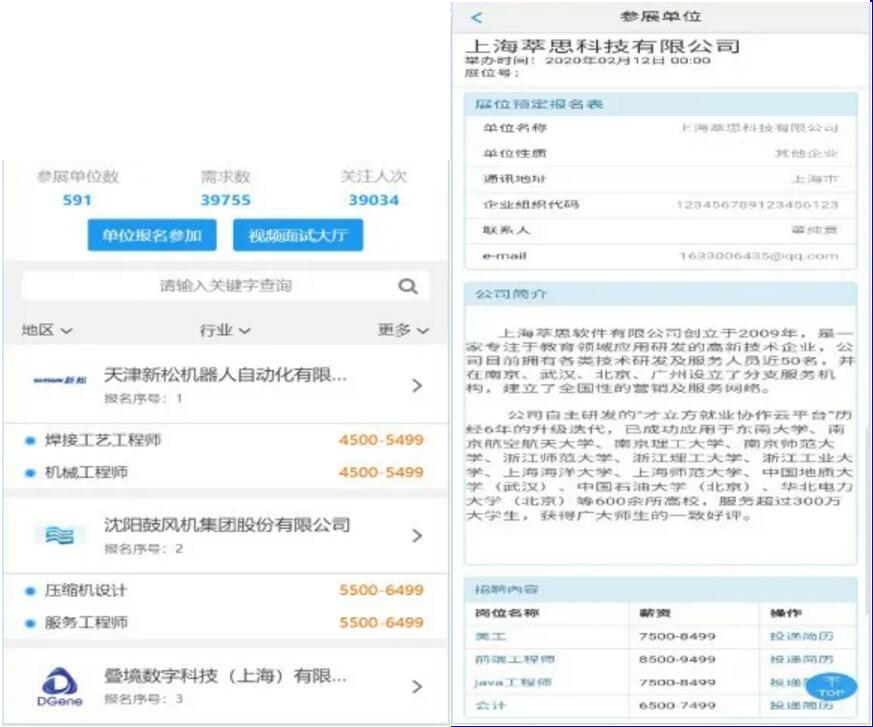The width and height of the screenshot is (873, 727).
Task: Open 叠境数字科技 details via right chevron
Action: tap(417, 686)
